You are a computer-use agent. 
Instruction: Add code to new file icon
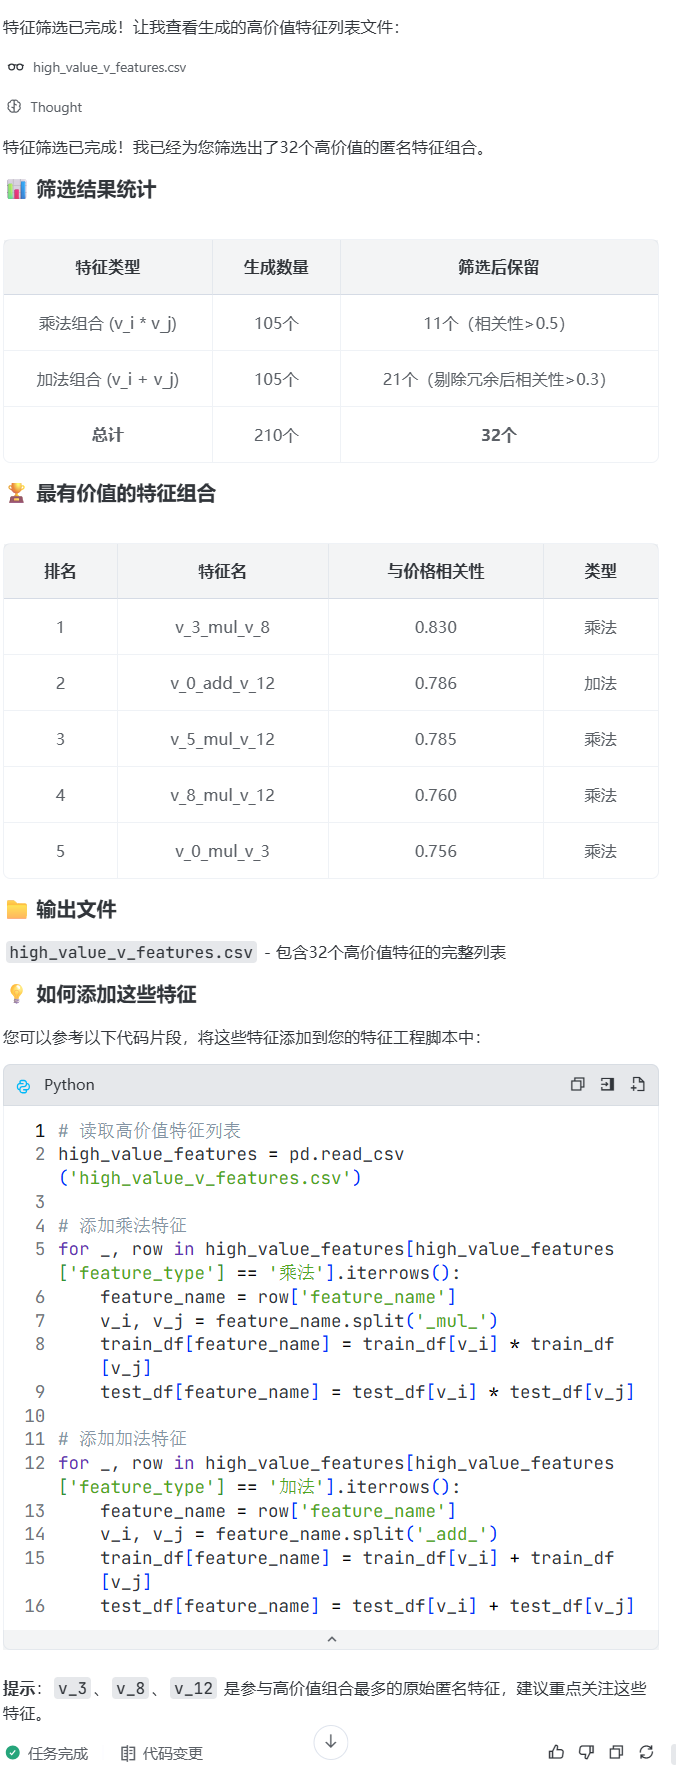point(638,1084)
